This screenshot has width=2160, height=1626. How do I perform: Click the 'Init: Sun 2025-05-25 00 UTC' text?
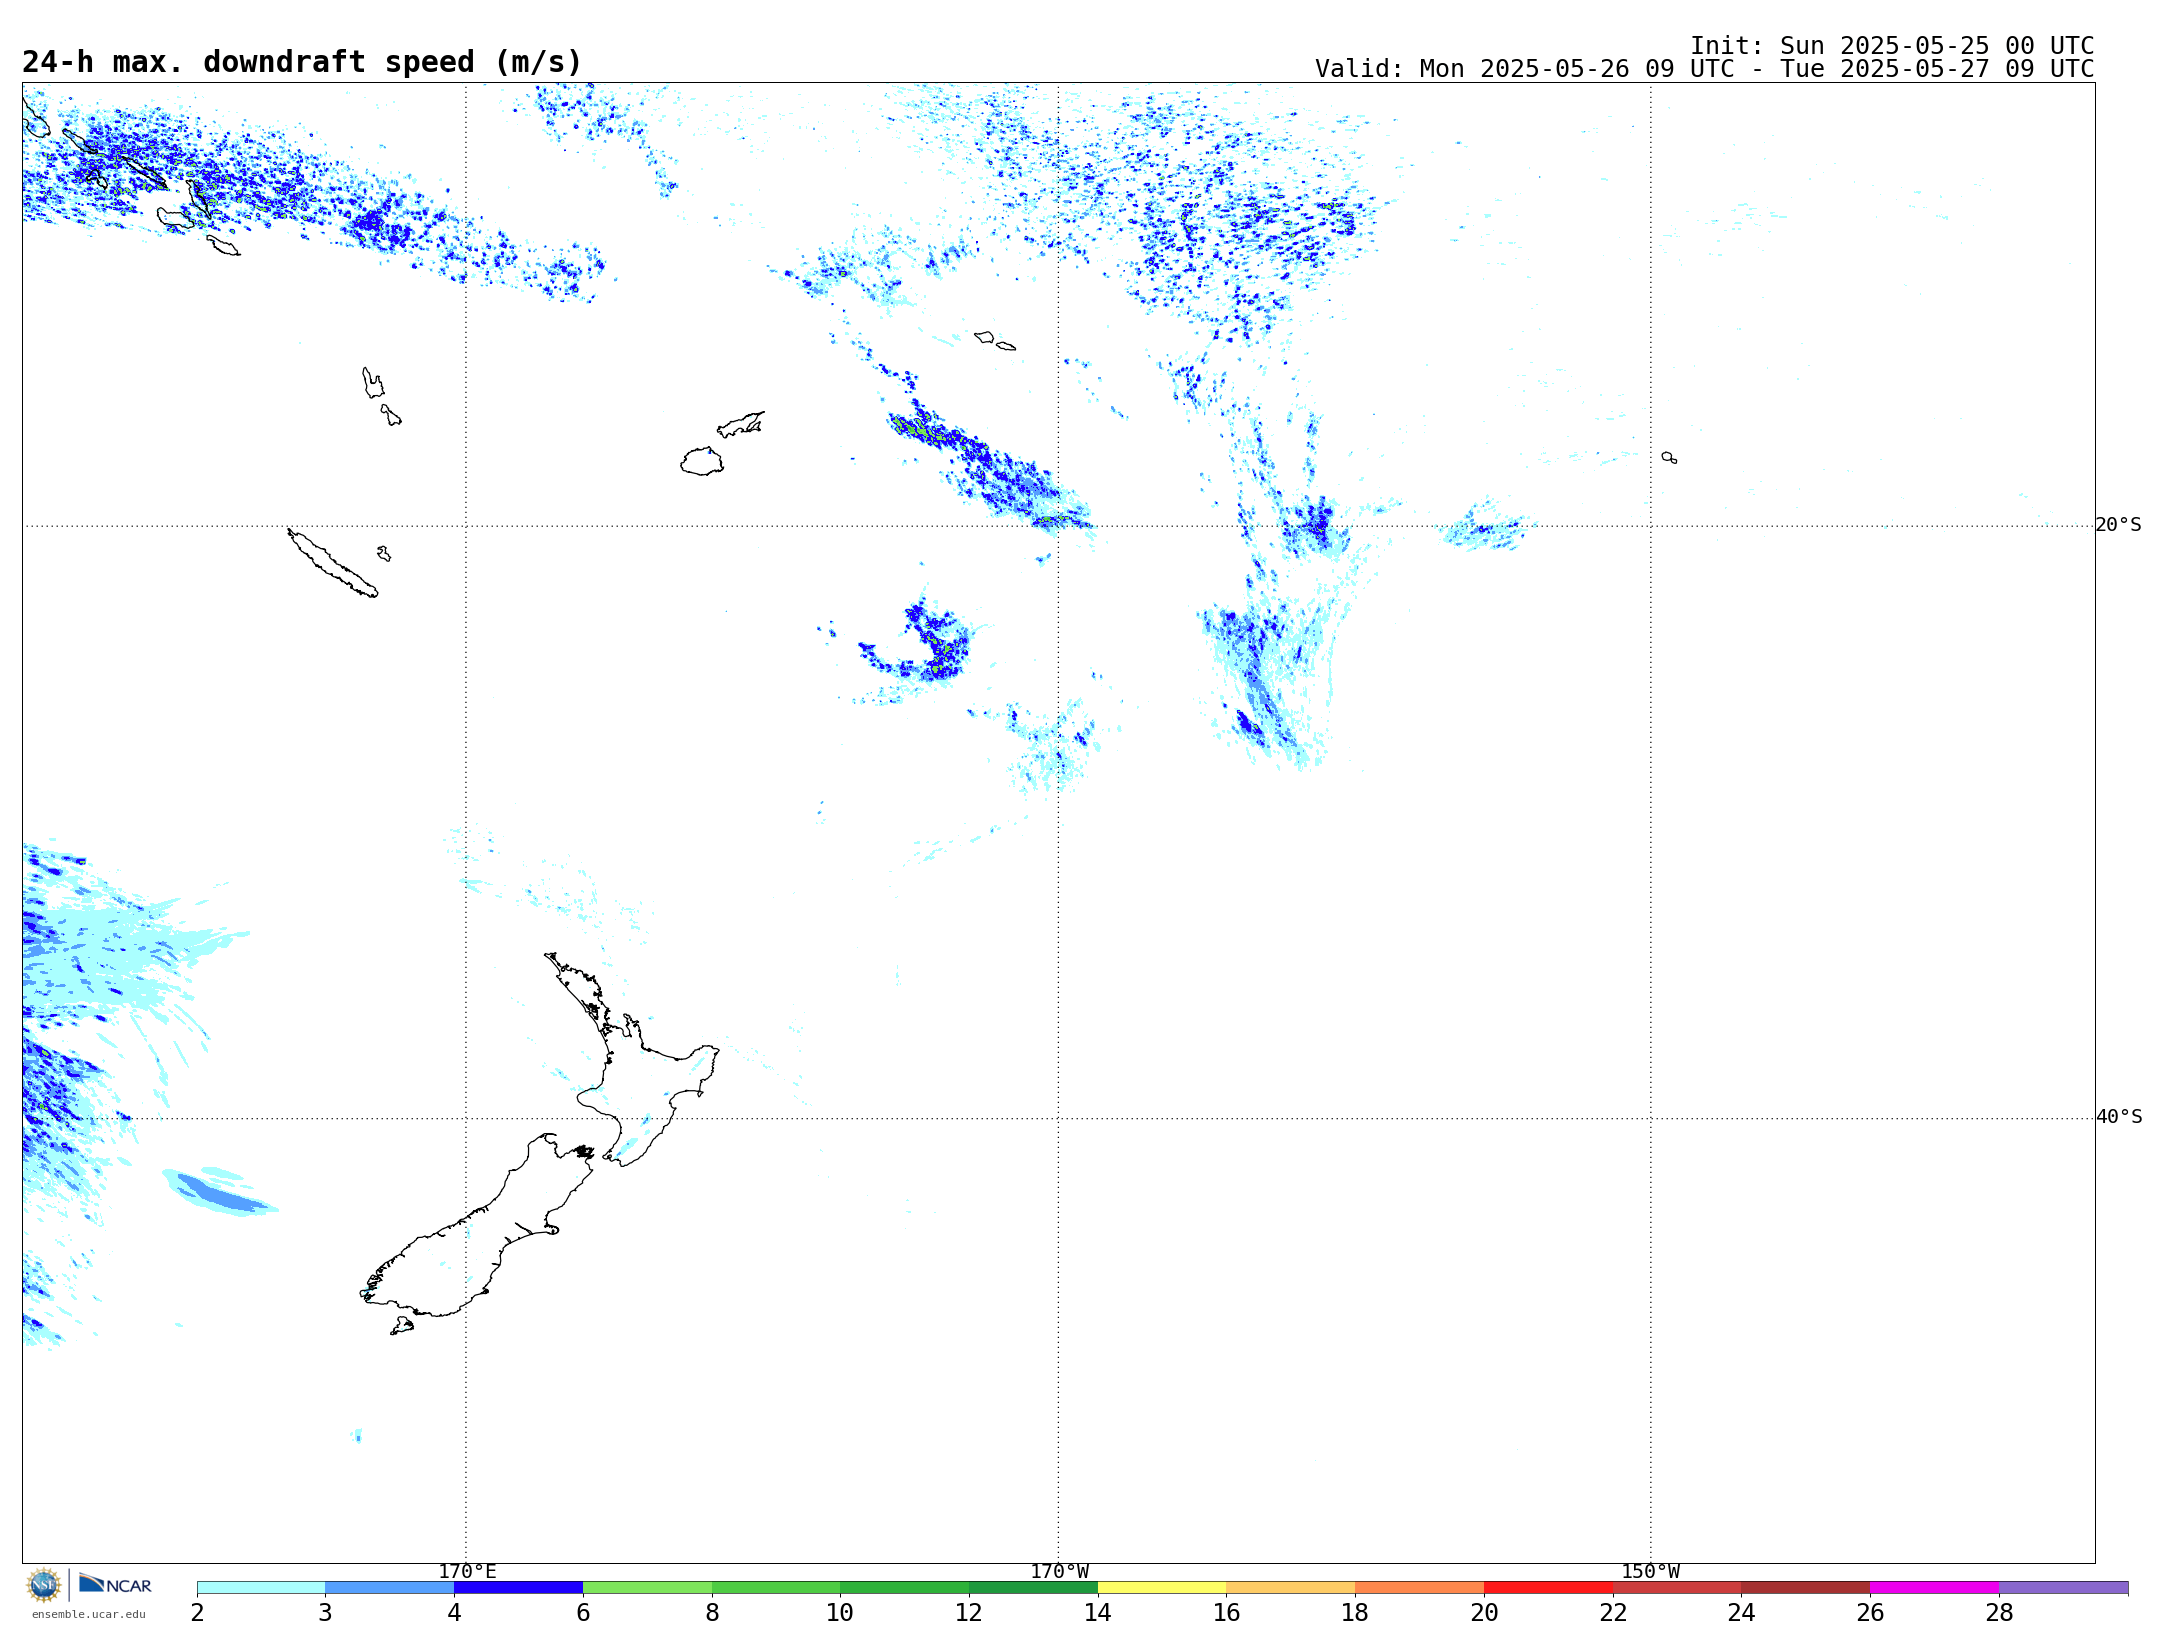tap(1892, 46)
